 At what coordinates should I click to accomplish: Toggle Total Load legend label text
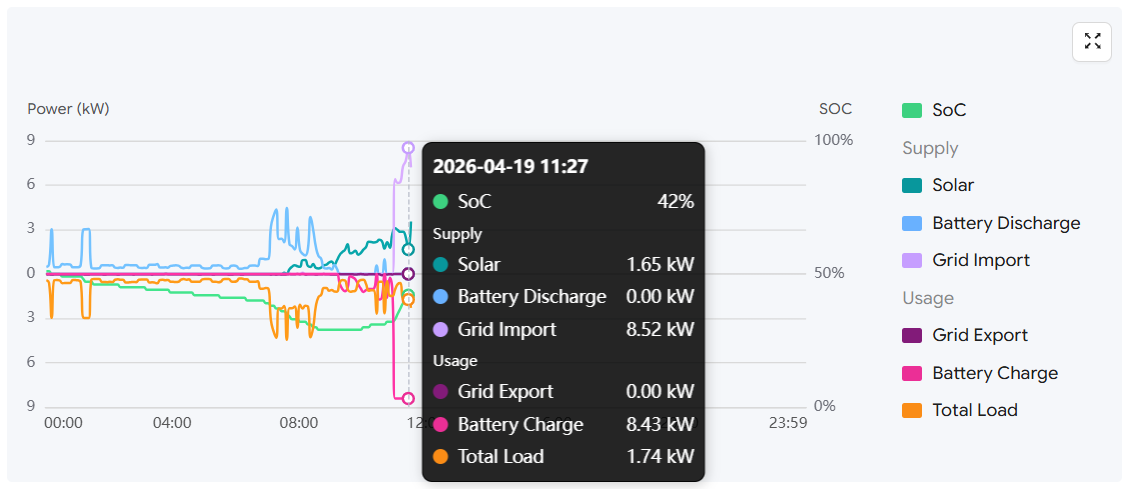pos(975,410)
